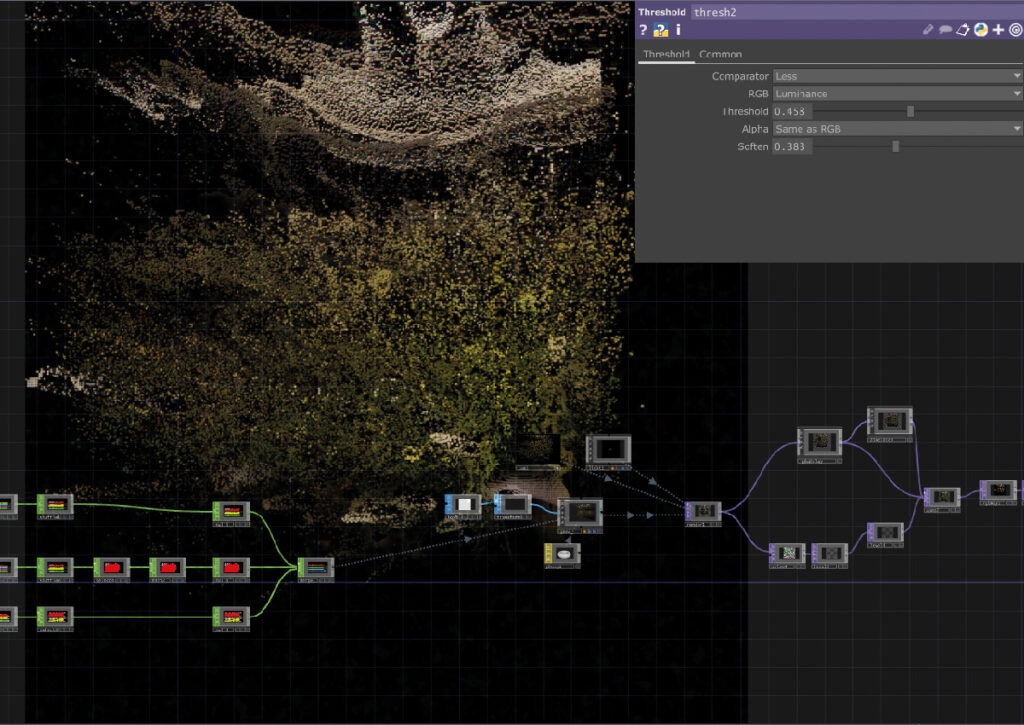The height and width of the screenshot is (725, 1024).
Task: Click the Threshold value field 0.458
Action: click(791, 111)
